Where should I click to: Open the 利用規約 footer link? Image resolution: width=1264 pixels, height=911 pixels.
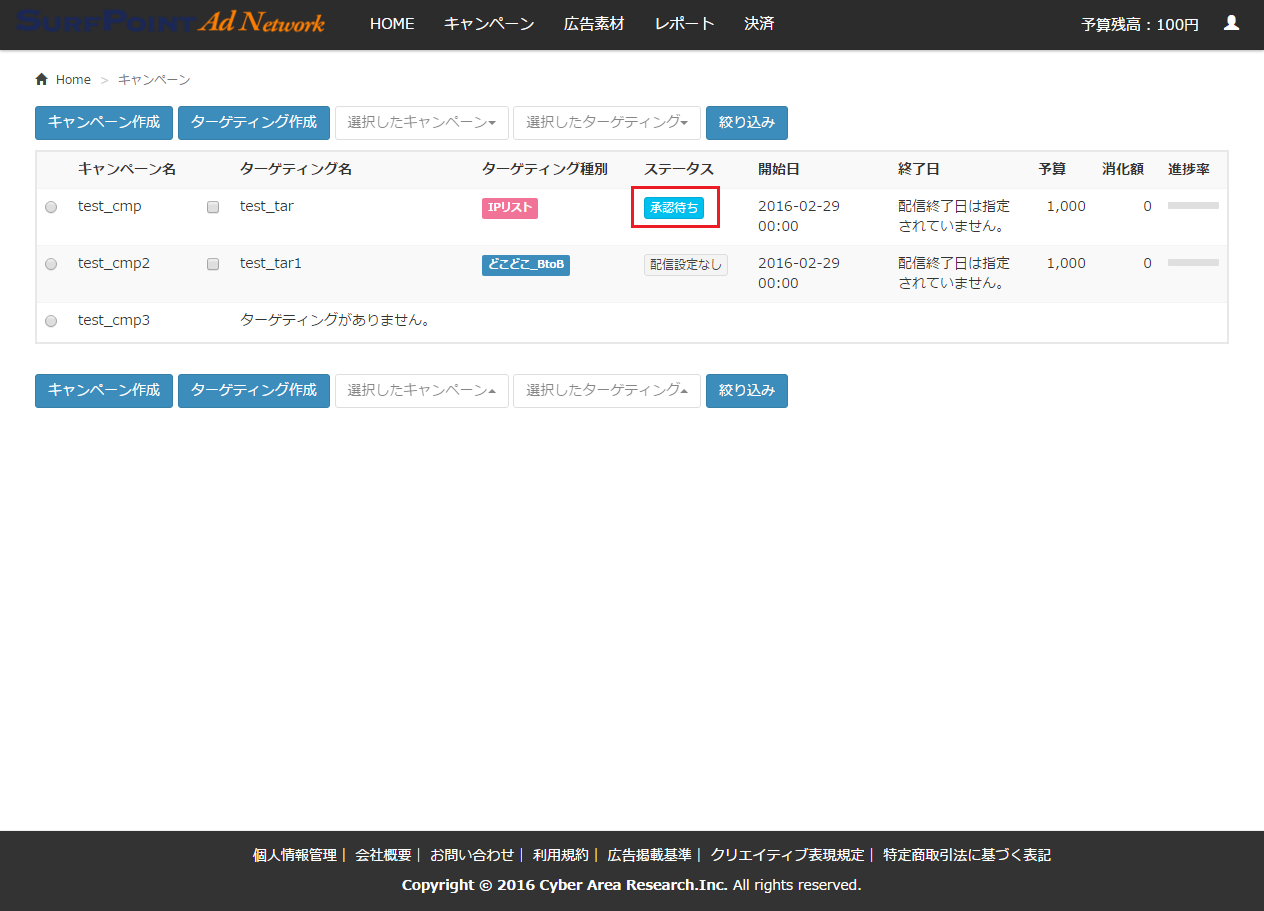click(x=560, y=855)
